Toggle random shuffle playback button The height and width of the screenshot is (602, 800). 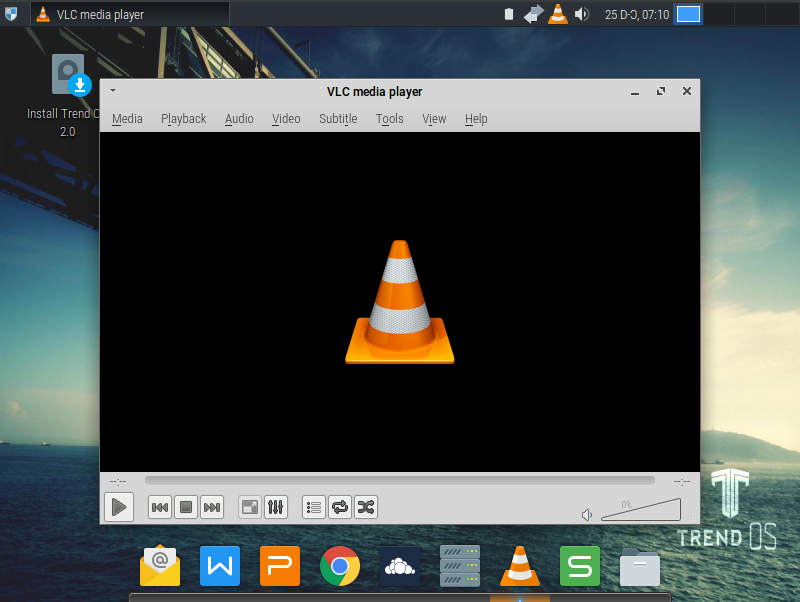coord(366,507)
